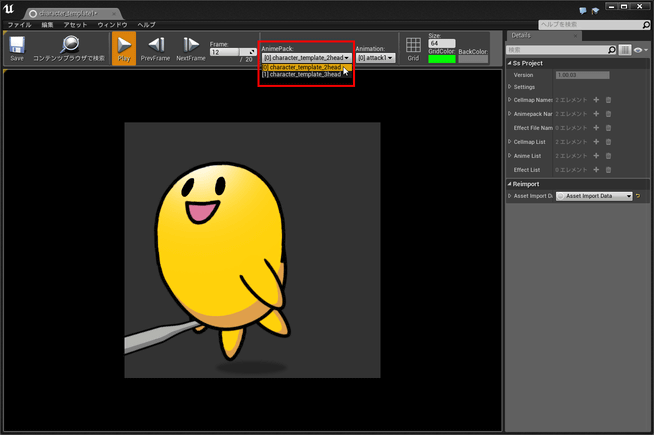654x435 pixels.
Task: Expand the Asset Import Data row
Action: 510,196
